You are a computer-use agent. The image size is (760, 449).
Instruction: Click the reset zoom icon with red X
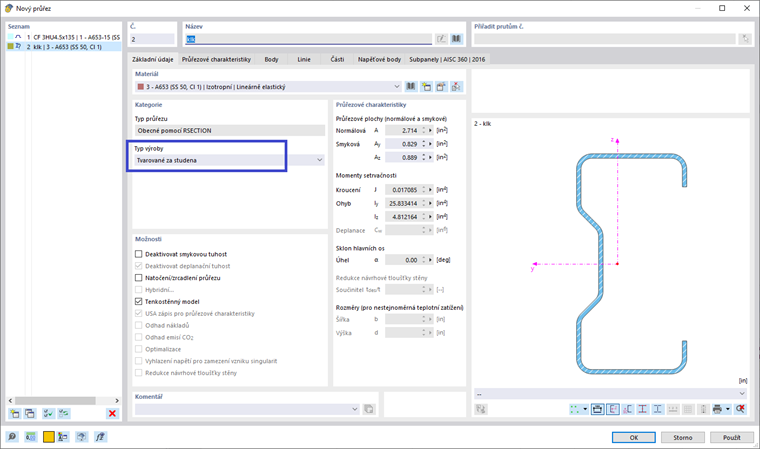pyautogui.click(x=741, y=409)
